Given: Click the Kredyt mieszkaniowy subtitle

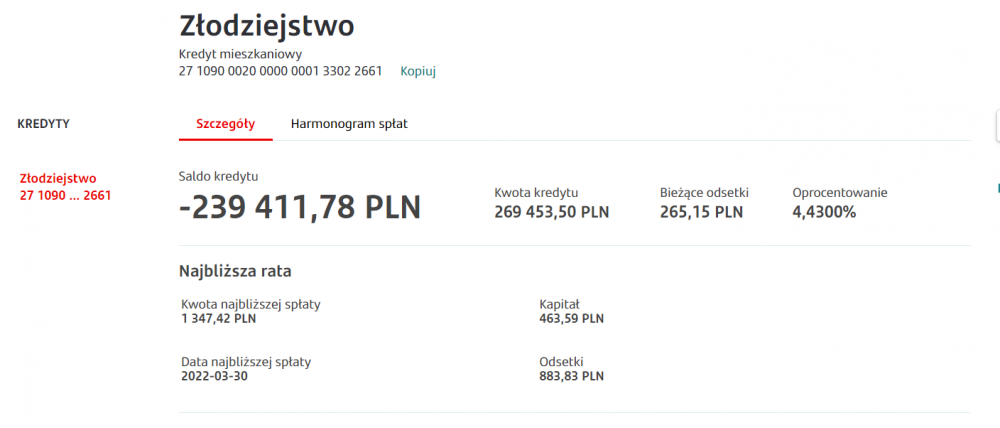Looking at the screenshot, I should pos(240,54).
